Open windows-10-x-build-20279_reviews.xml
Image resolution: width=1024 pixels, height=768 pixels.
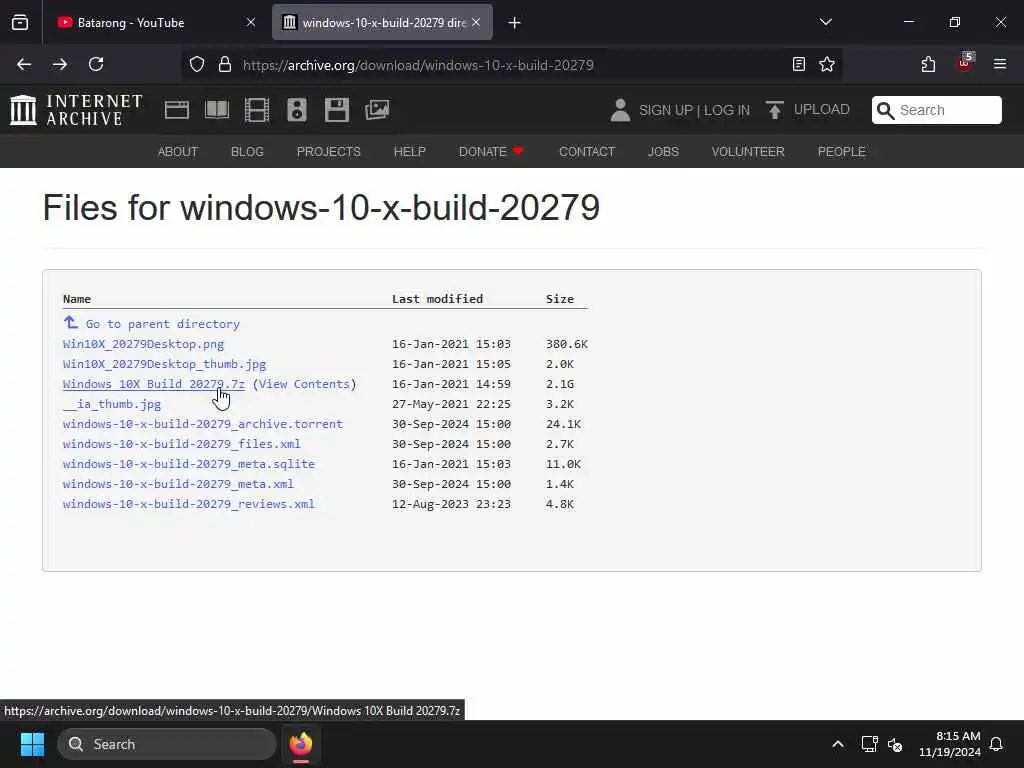pos(189,504)
